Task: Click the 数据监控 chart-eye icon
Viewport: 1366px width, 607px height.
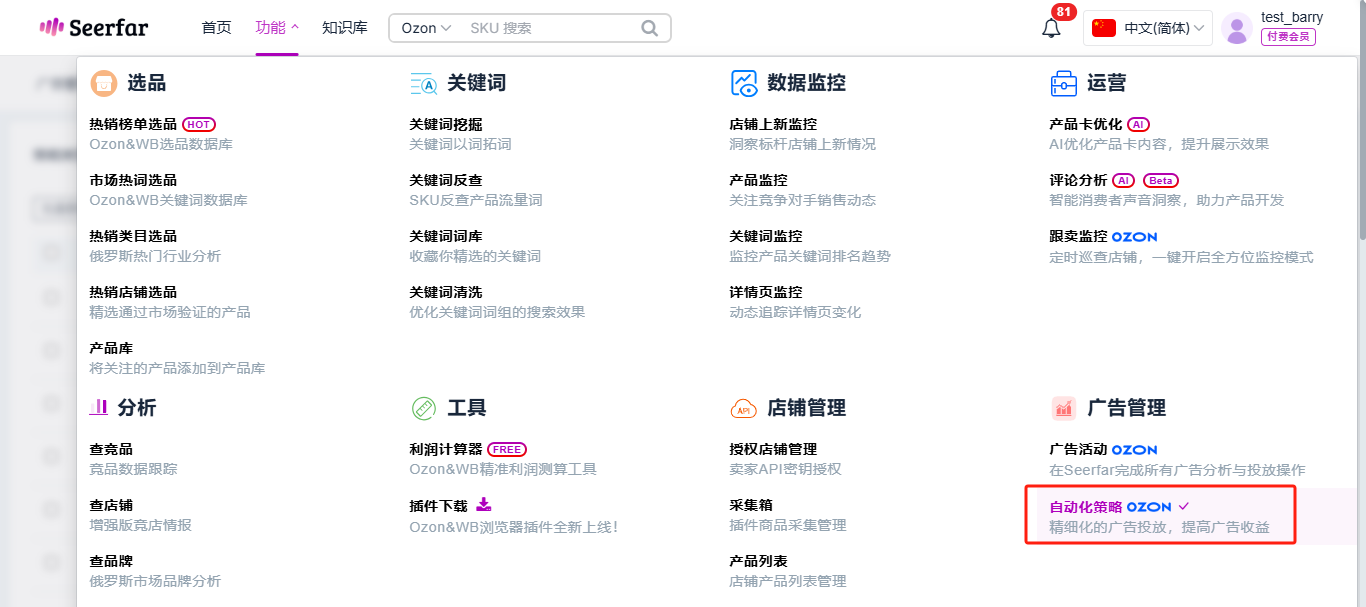Action: [x=744, y=83]
